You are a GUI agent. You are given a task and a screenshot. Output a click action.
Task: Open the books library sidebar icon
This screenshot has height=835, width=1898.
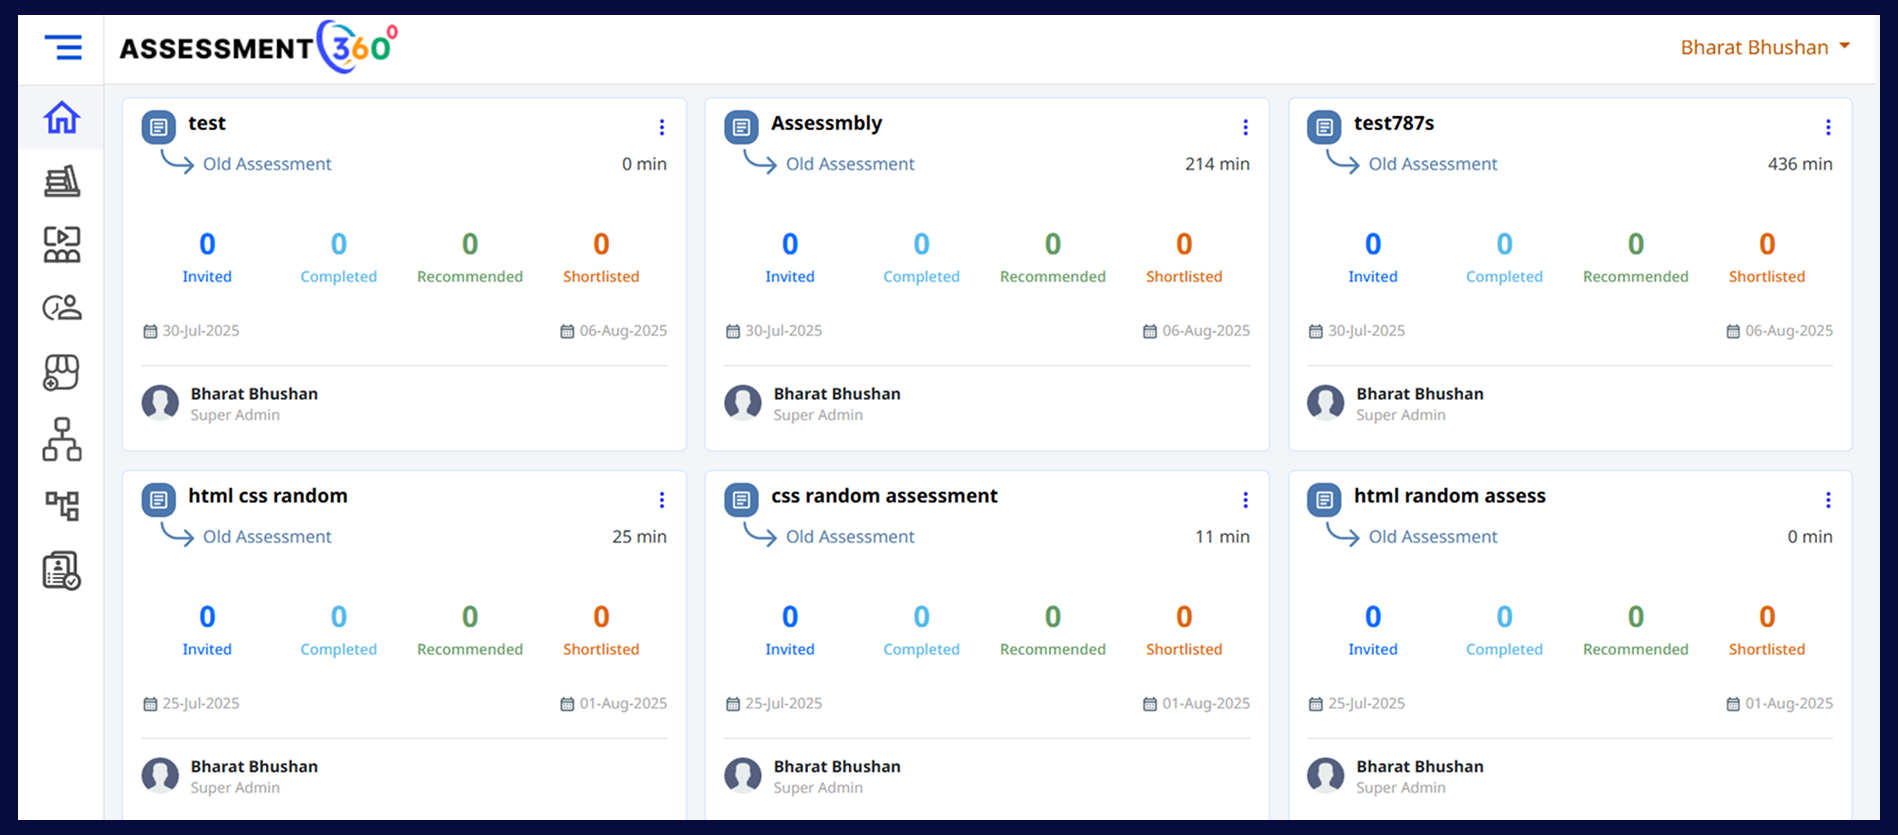click(62, 181)
